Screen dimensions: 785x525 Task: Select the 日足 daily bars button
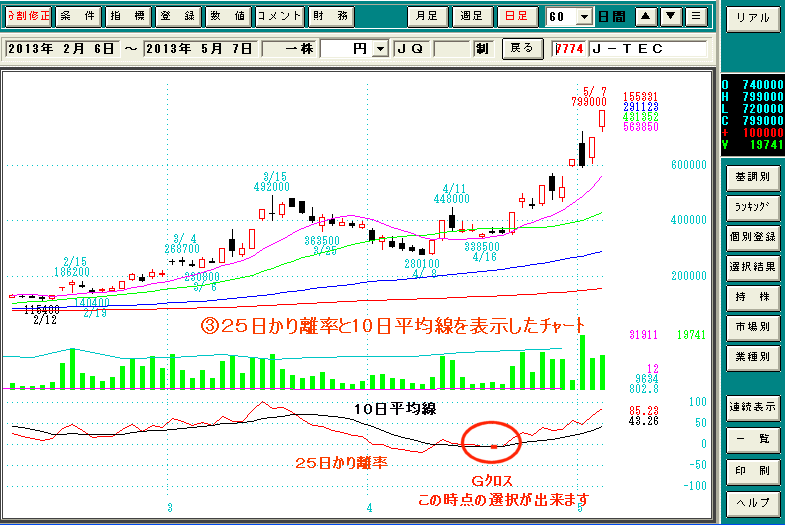(x=517, y=17)
